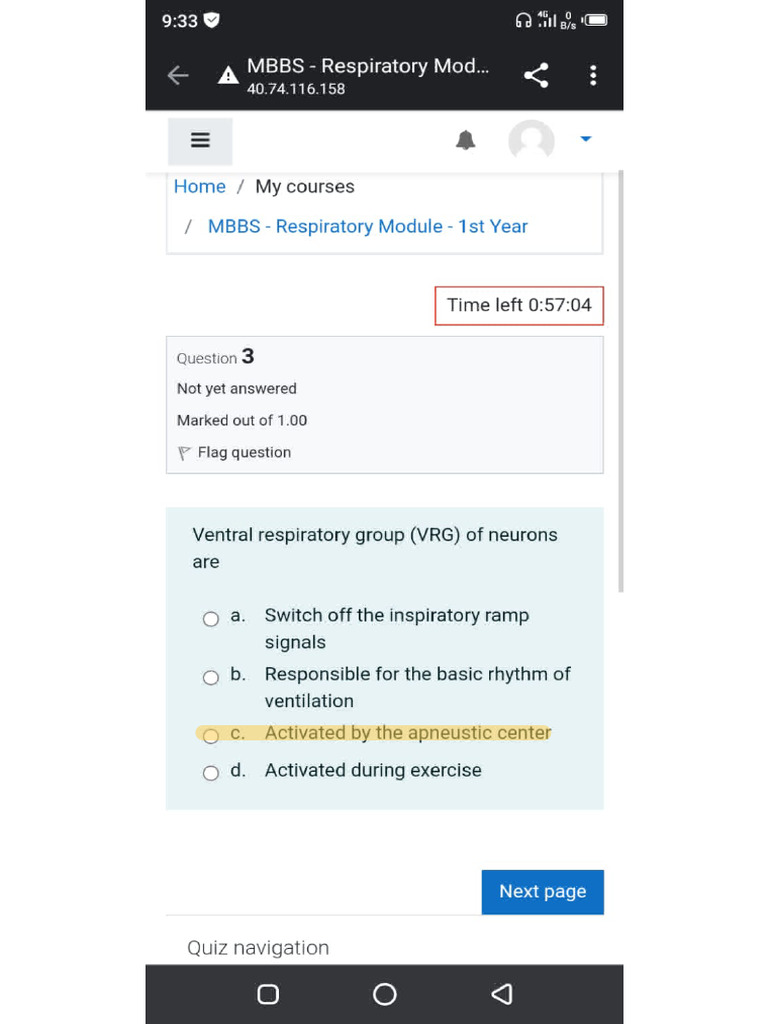Choose option c, apneustic center
768x1024 pixels.
[211, 736]
